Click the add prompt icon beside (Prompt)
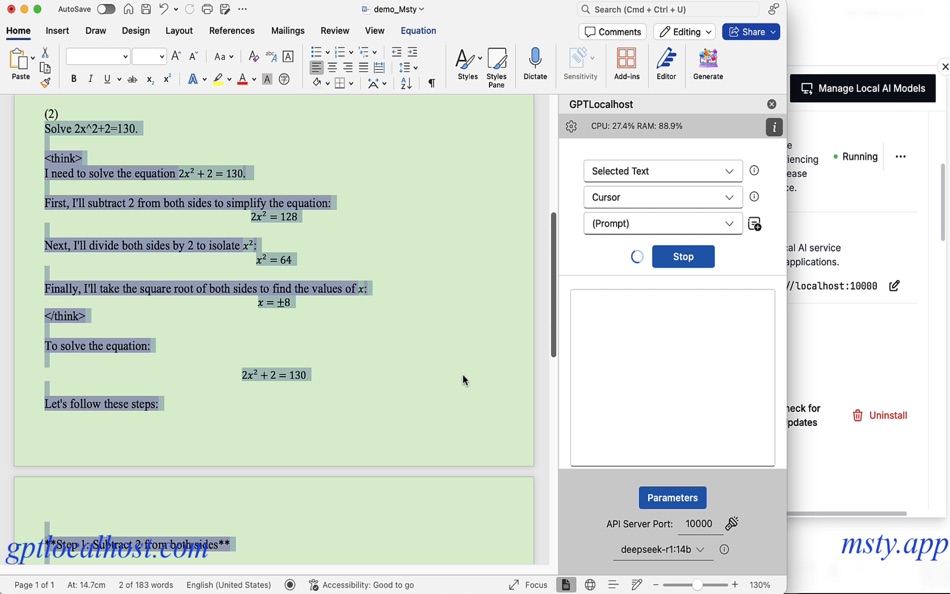The width and height of the screenshot is (950, 594). coord(754,224)
